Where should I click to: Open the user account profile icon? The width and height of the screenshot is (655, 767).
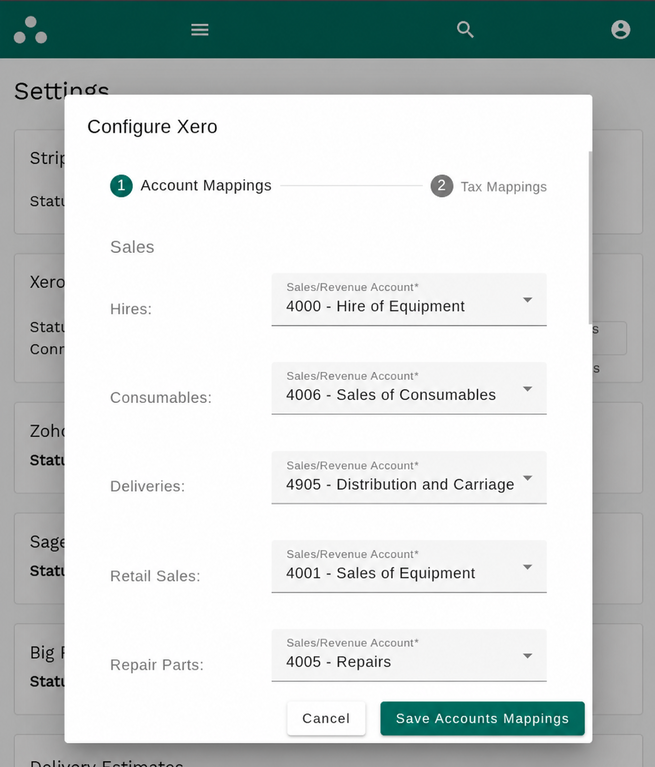[x=620, y=30]
